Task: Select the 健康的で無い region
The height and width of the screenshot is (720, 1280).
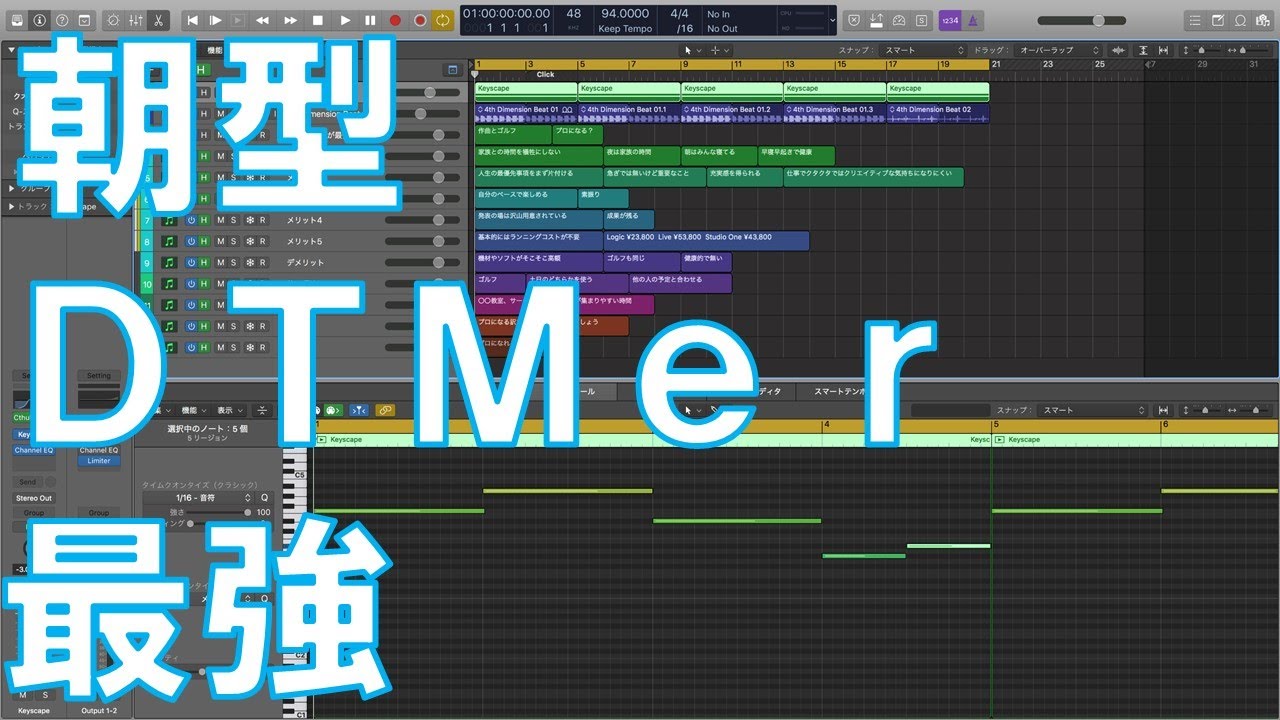Action: point(706,261)
